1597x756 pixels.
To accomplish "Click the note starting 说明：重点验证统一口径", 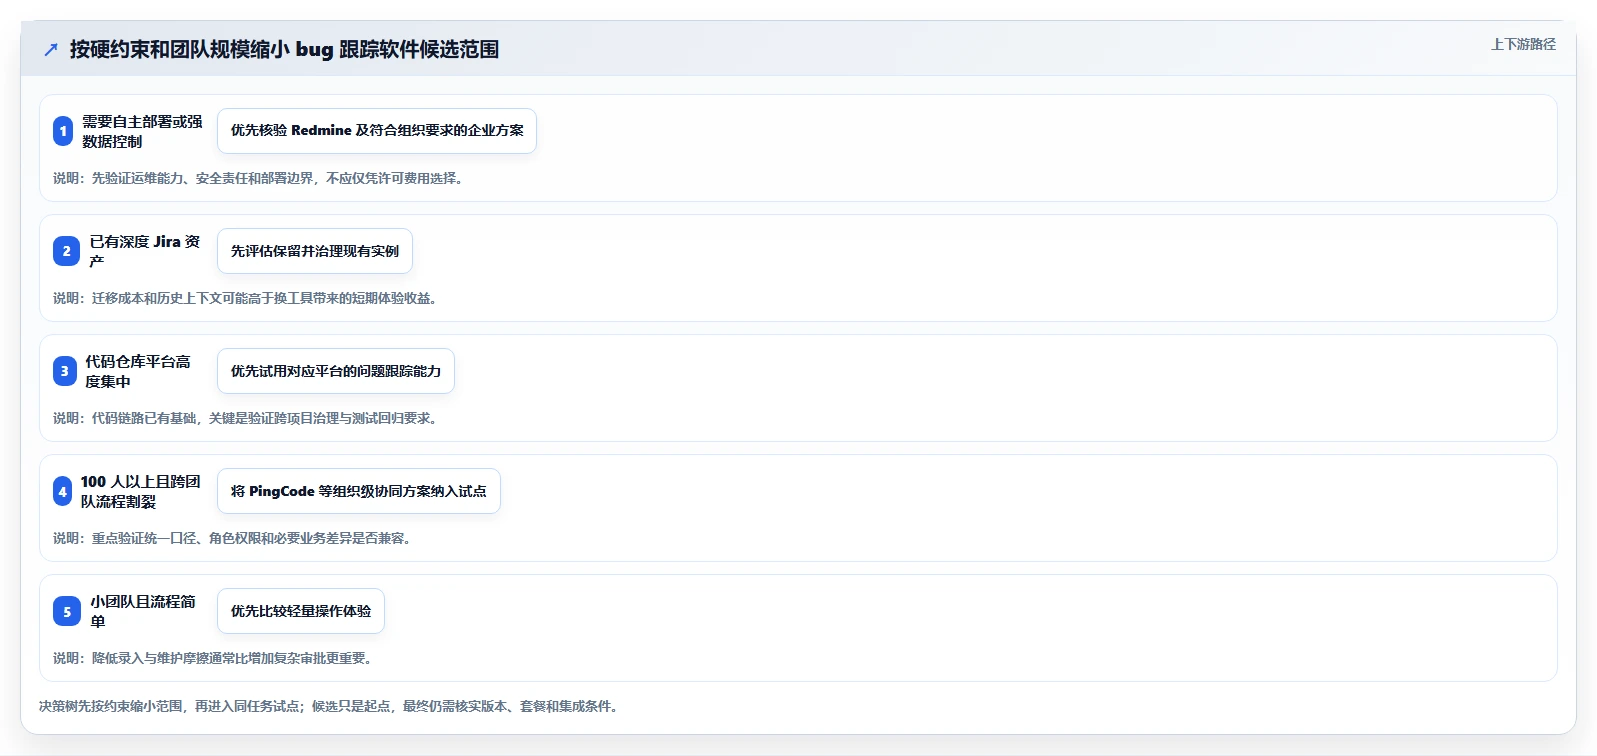I will pyautogui.click(x=232, y=538).
